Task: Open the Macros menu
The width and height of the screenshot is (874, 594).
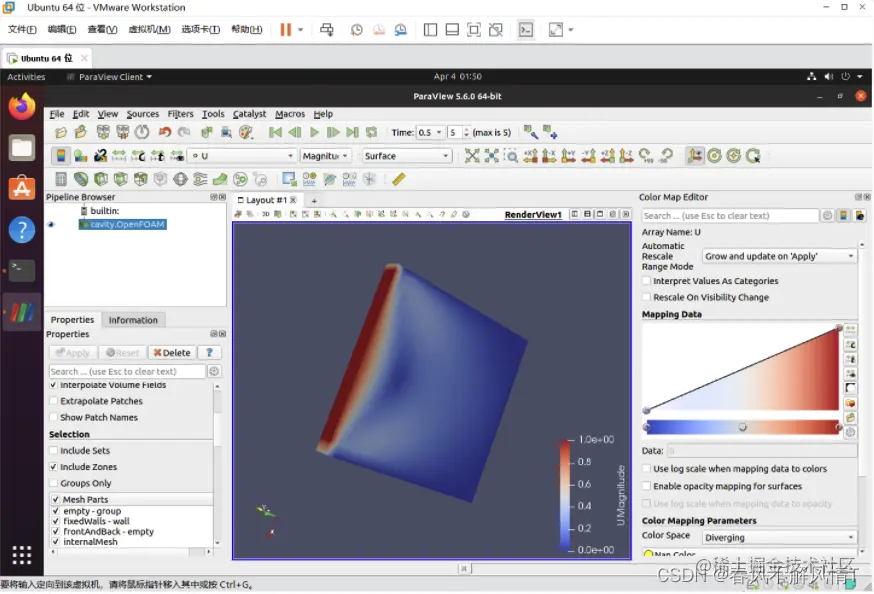Action: [290, 114]
